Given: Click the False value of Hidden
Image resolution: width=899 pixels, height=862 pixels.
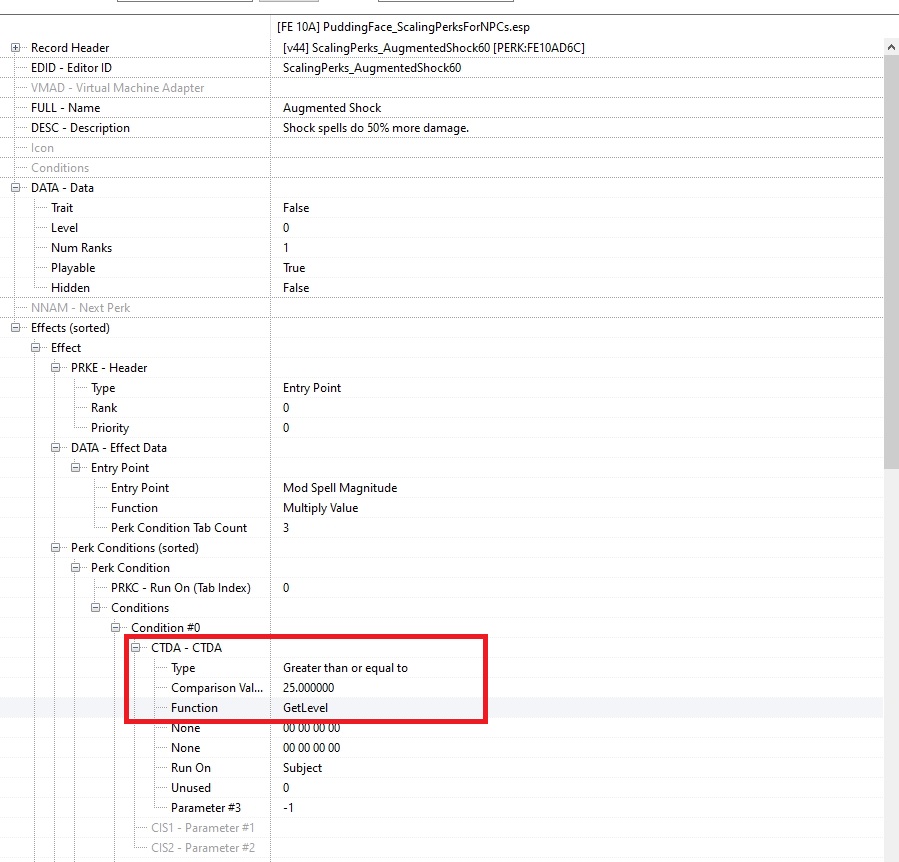Looking at the screenshot, I should click(296, 288).
